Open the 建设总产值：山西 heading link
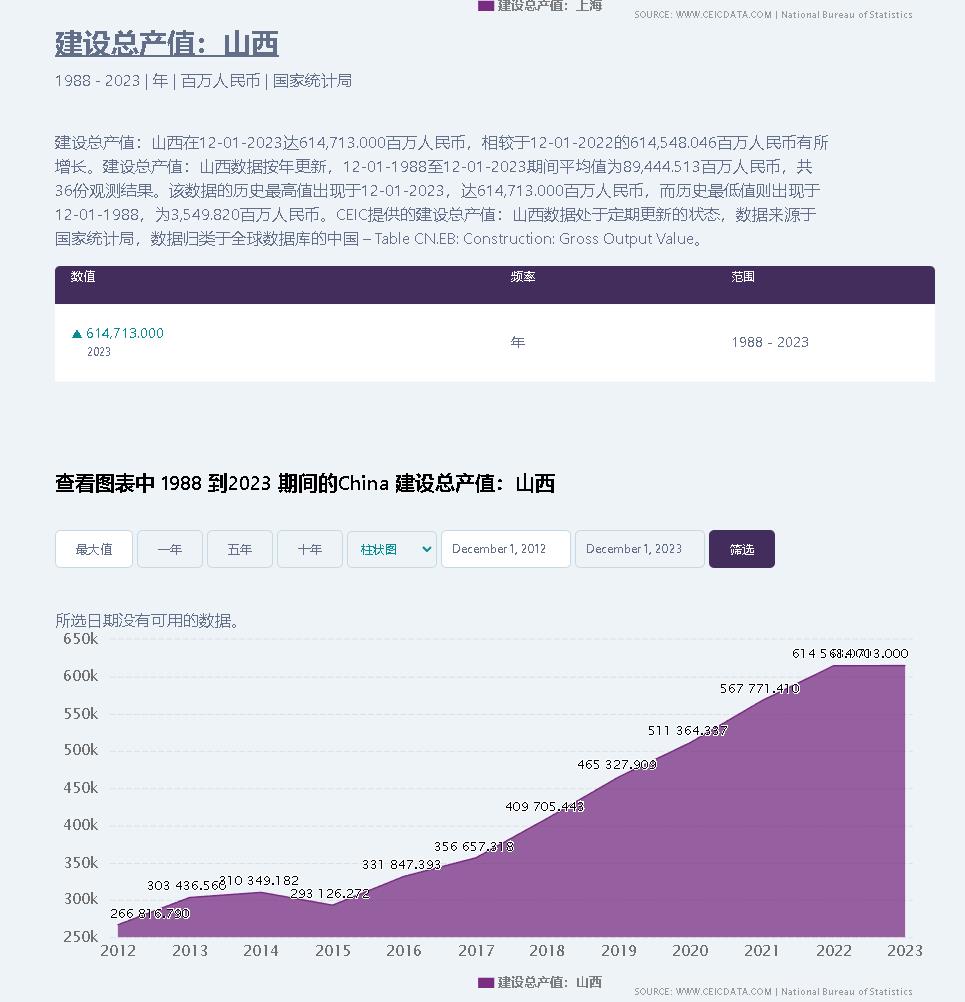 (x=166, y=44)
